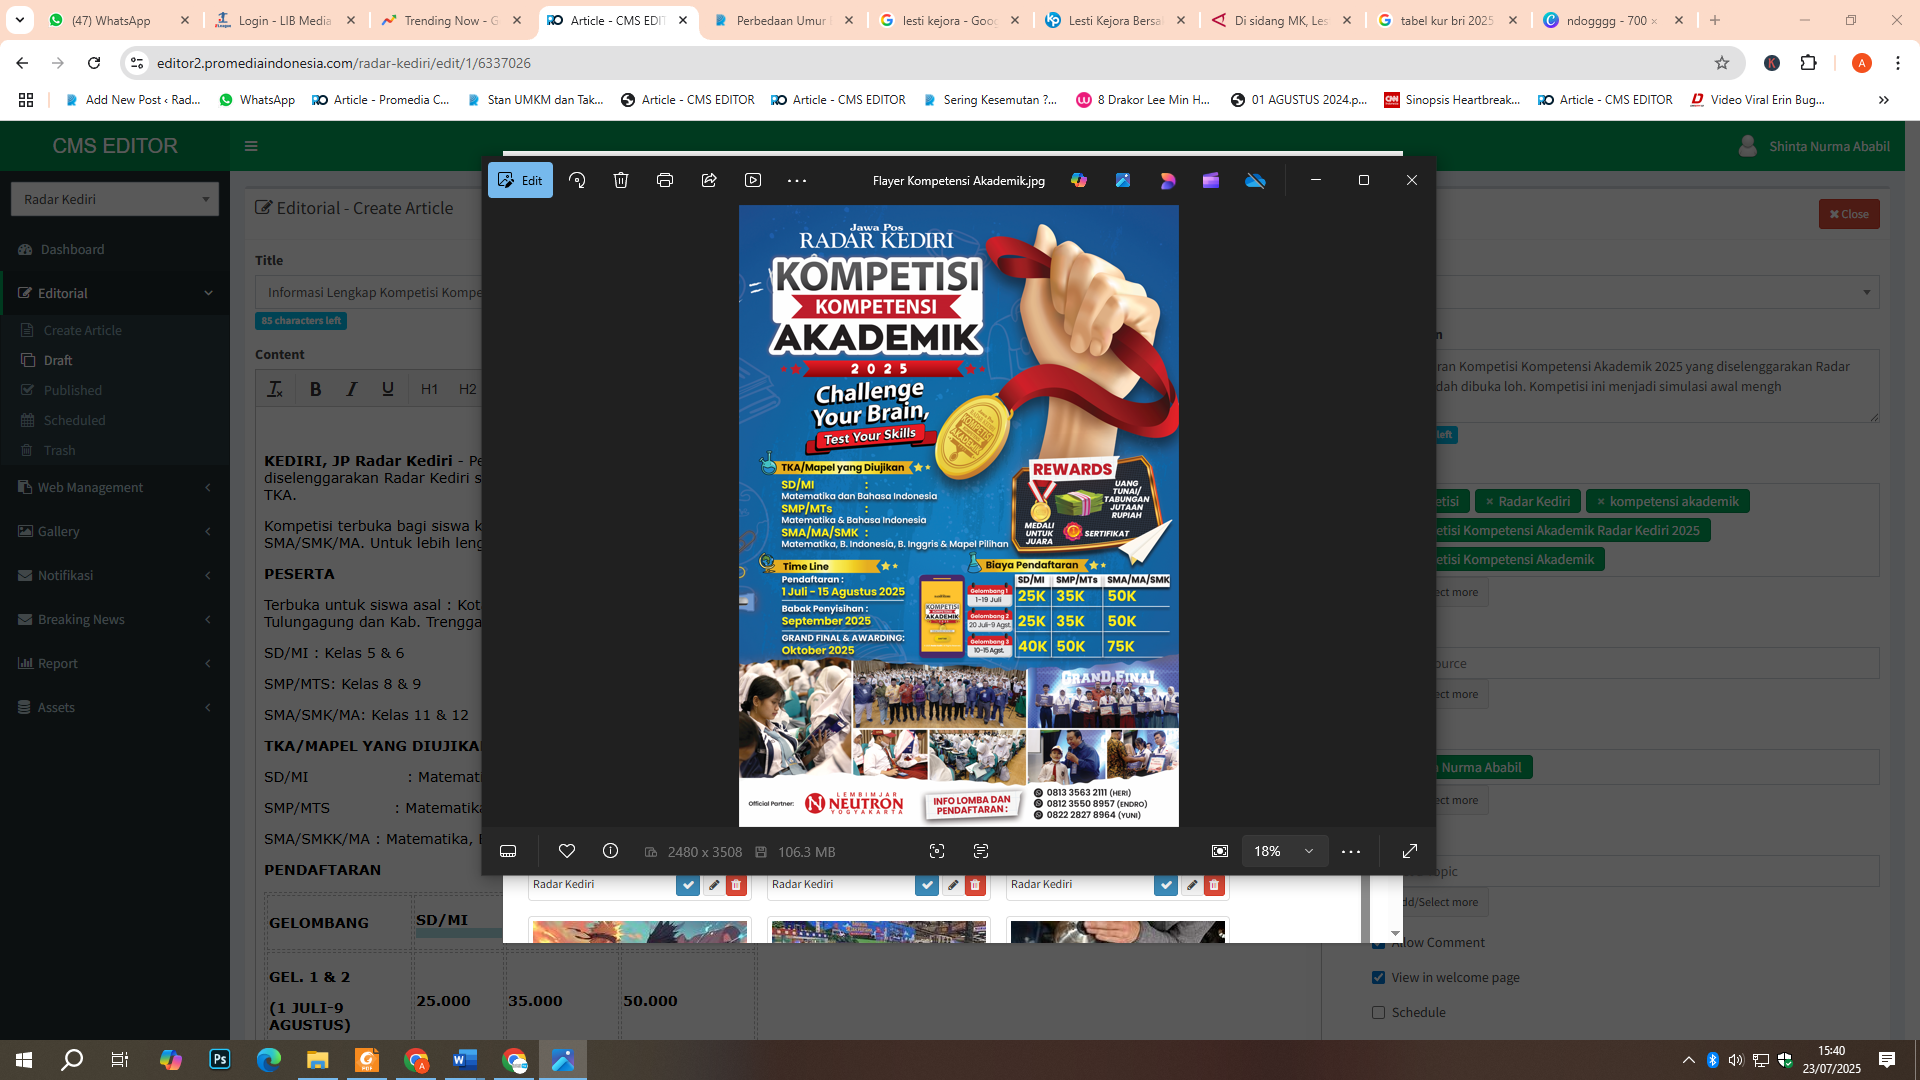Expand Breaking News menu
This screenshot has width=1920, height=1080.
115,619
